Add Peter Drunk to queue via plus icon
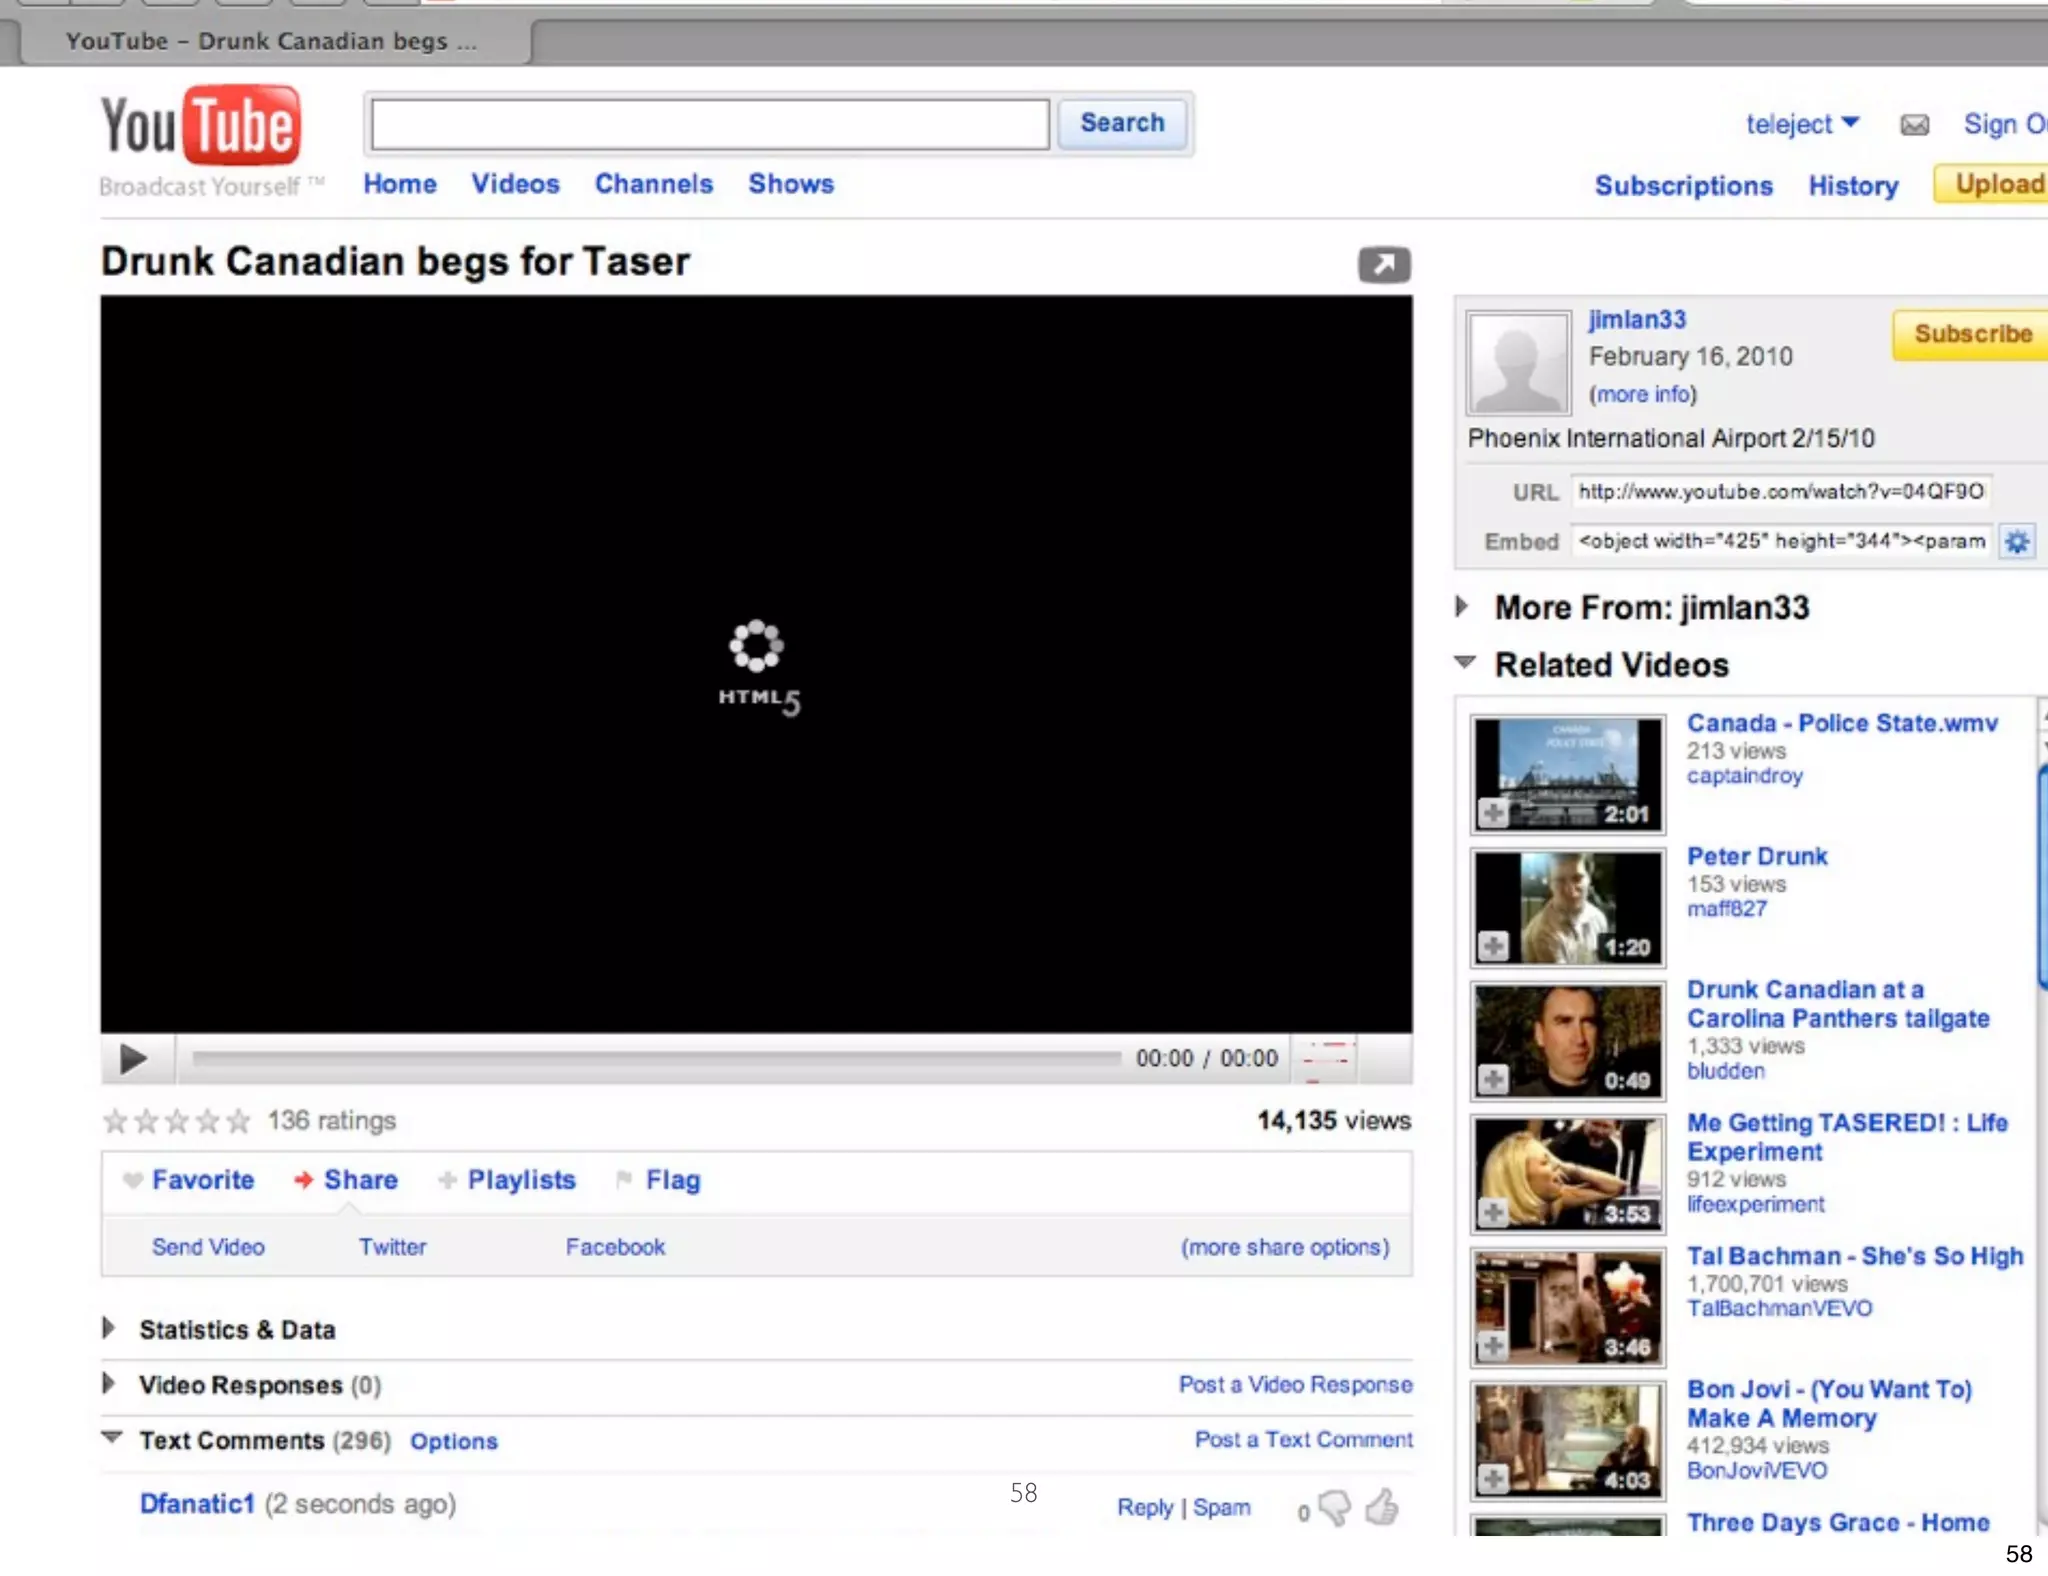The width and height of the screenshot is (2048, 1576). click(1493, 946)
